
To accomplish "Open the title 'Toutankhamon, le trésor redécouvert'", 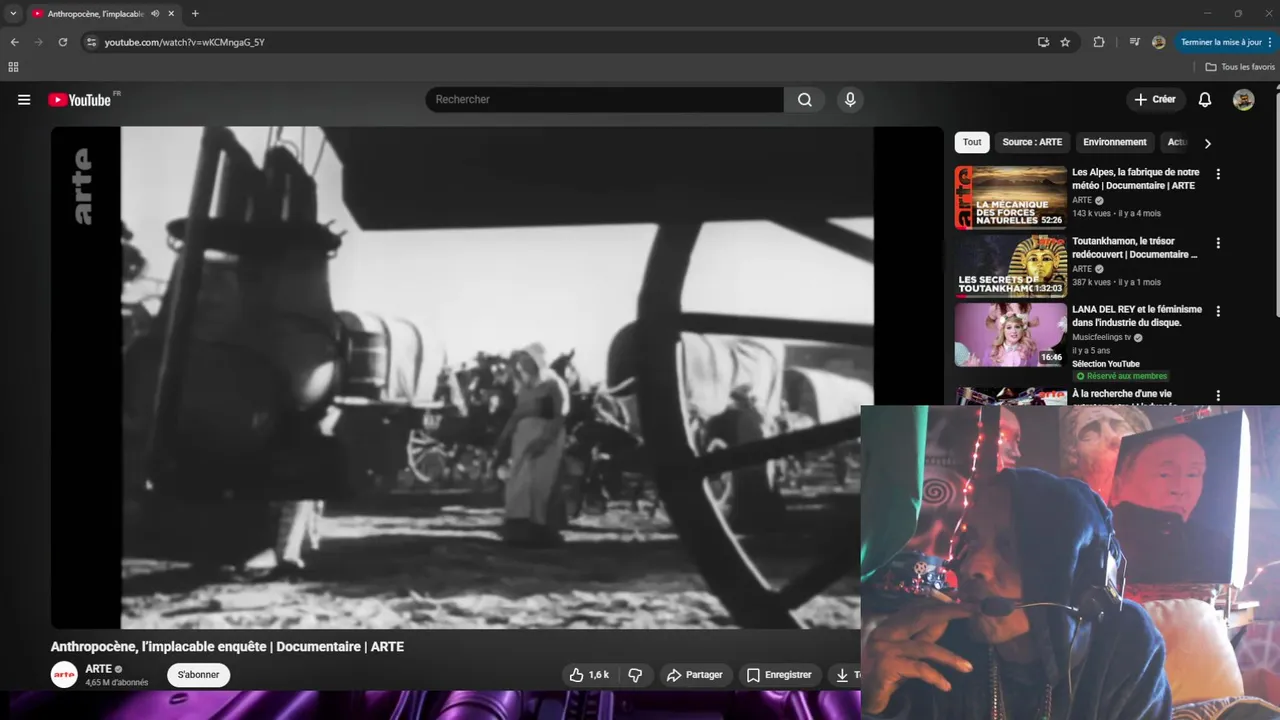I will click(1135, 248).
